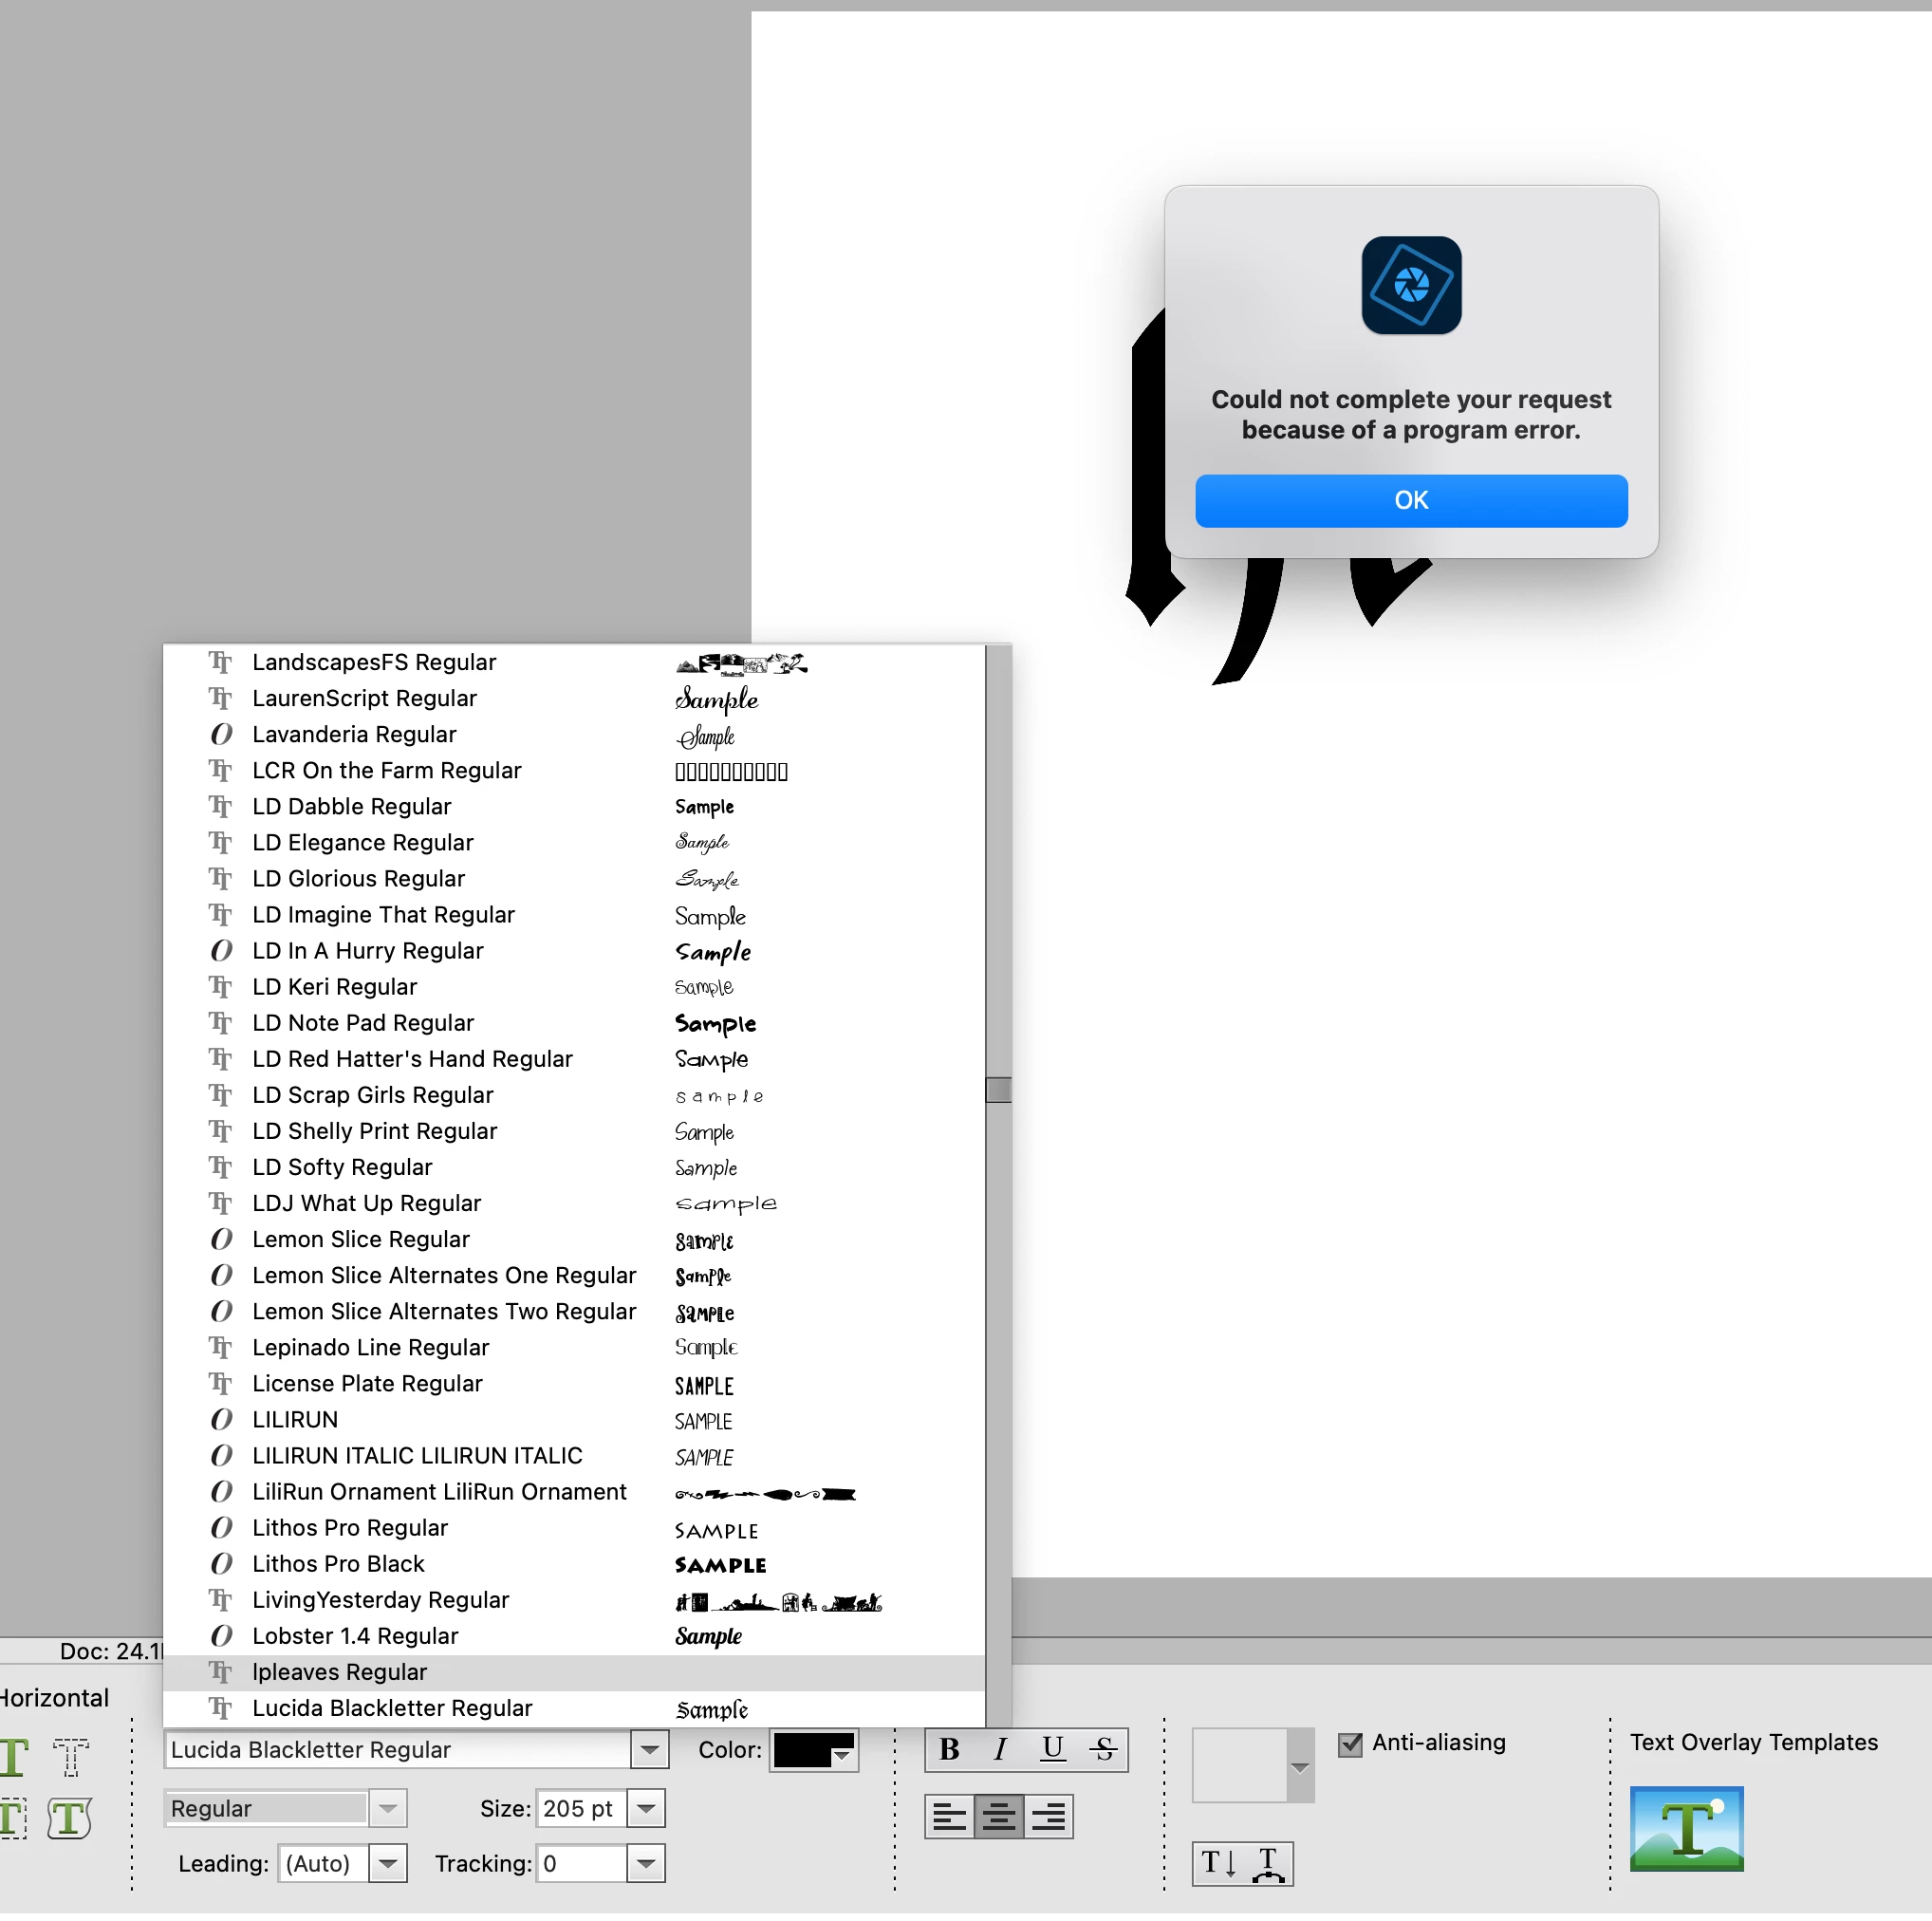
Task: Toggle text orientation icon
Action: [x=1218, y=1863]
